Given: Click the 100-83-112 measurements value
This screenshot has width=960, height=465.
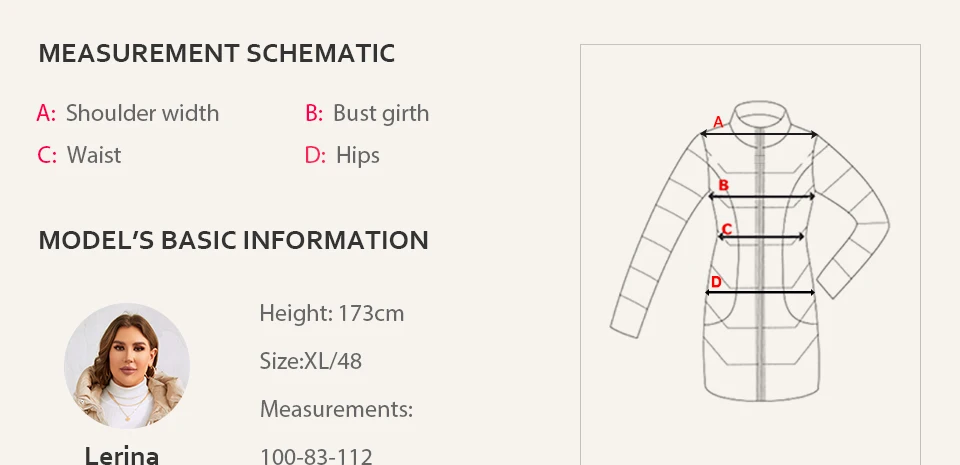Looking at the screenshot, I should pyautogui.click(x=316, y=456).
